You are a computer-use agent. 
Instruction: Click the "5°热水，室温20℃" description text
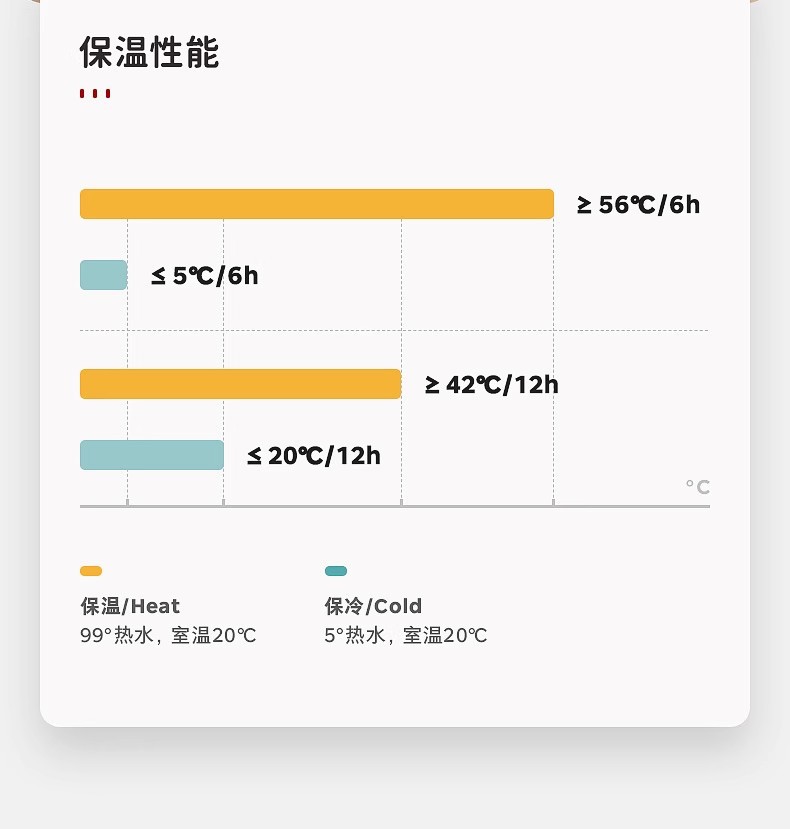(405, 636)
